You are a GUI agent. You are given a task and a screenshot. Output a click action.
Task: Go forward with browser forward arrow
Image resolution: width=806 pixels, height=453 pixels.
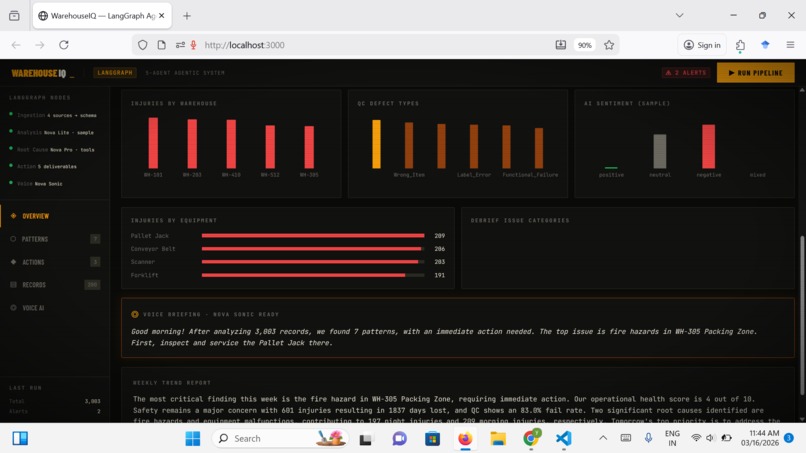click(x=40, y=45)
